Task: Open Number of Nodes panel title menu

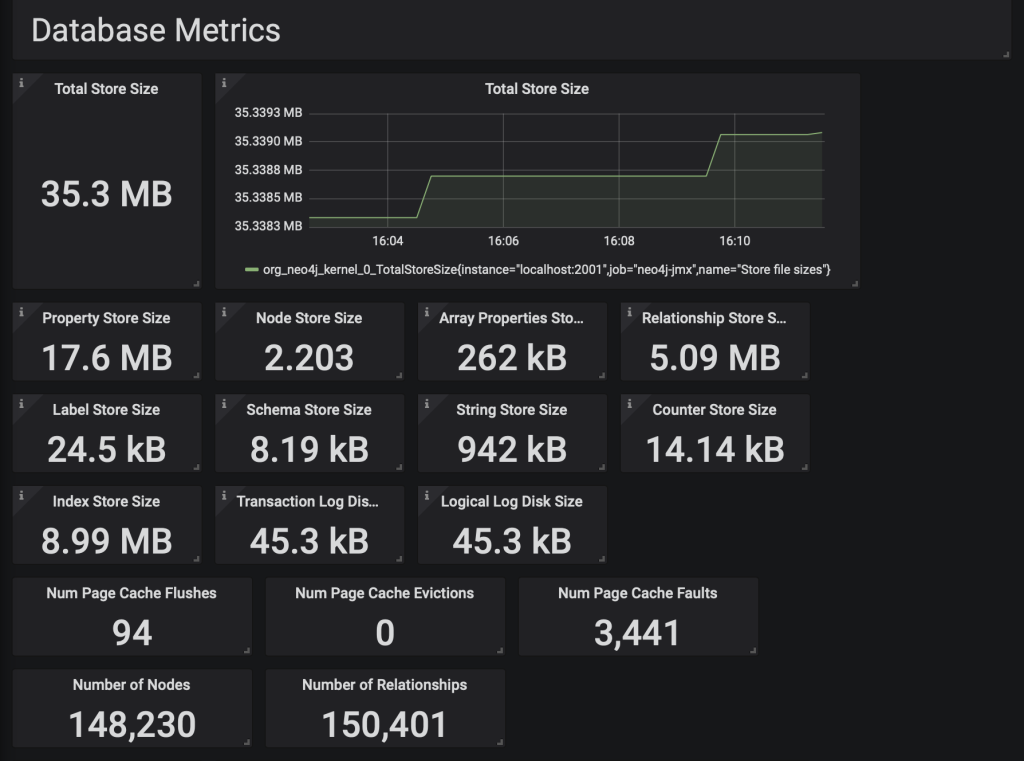Action: point(131,685)
